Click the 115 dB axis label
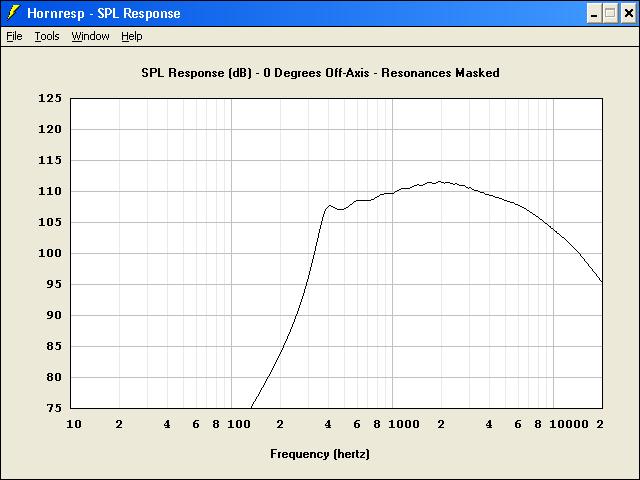 pos(50,160)
